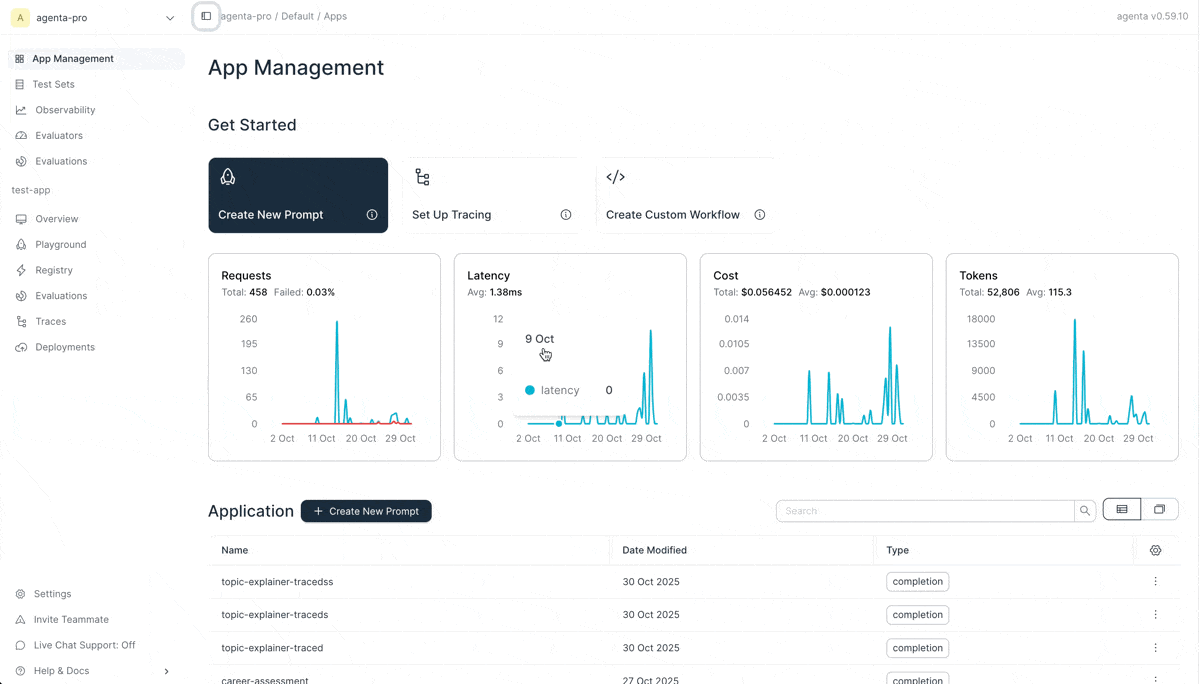Open Traces using the tracing icon
This screenshot has height=684, width=1200.
(20, 321)
